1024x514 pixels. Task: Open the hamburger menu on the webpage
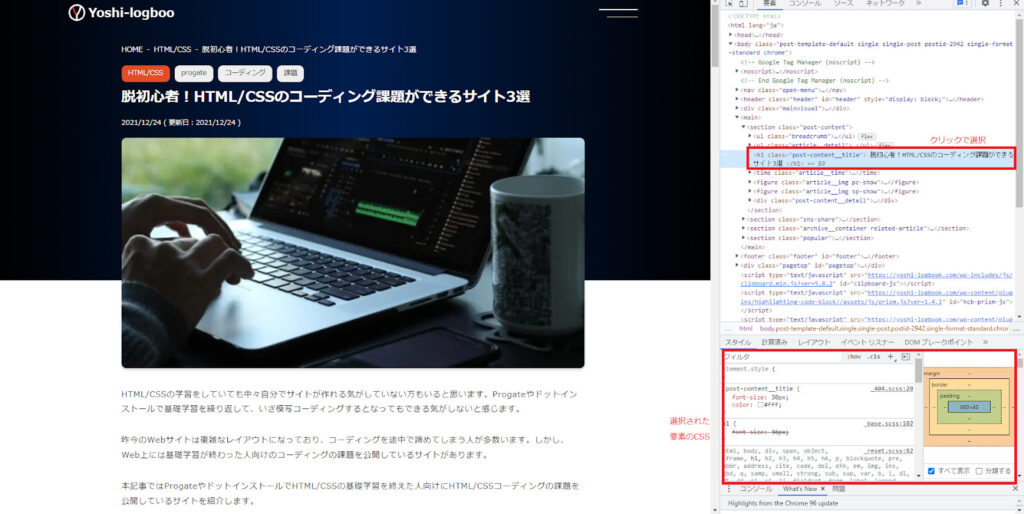tap(616, 13)
